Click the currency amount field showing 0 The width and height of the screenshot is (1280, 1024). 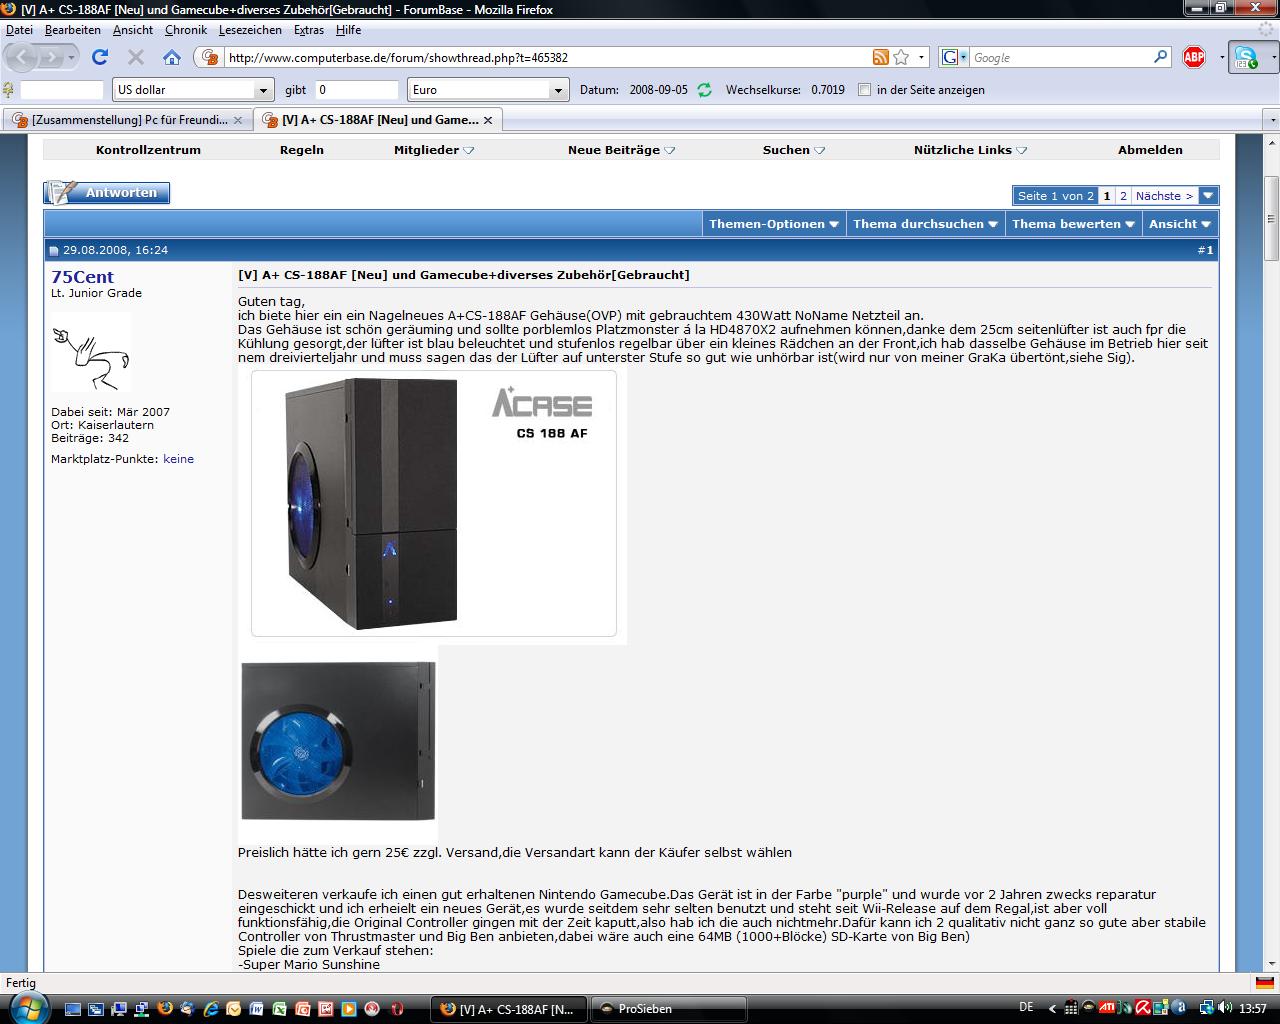[x=357, y=90]
